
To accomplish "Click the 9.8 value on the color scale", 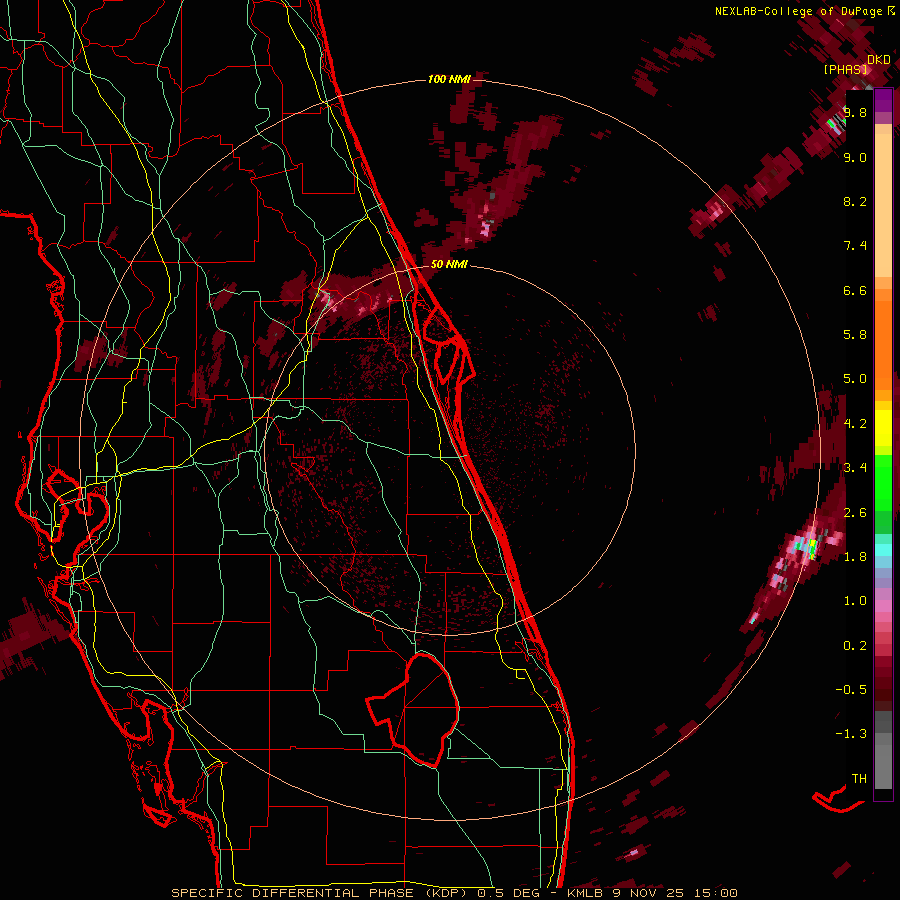I will tap(855, 112).
